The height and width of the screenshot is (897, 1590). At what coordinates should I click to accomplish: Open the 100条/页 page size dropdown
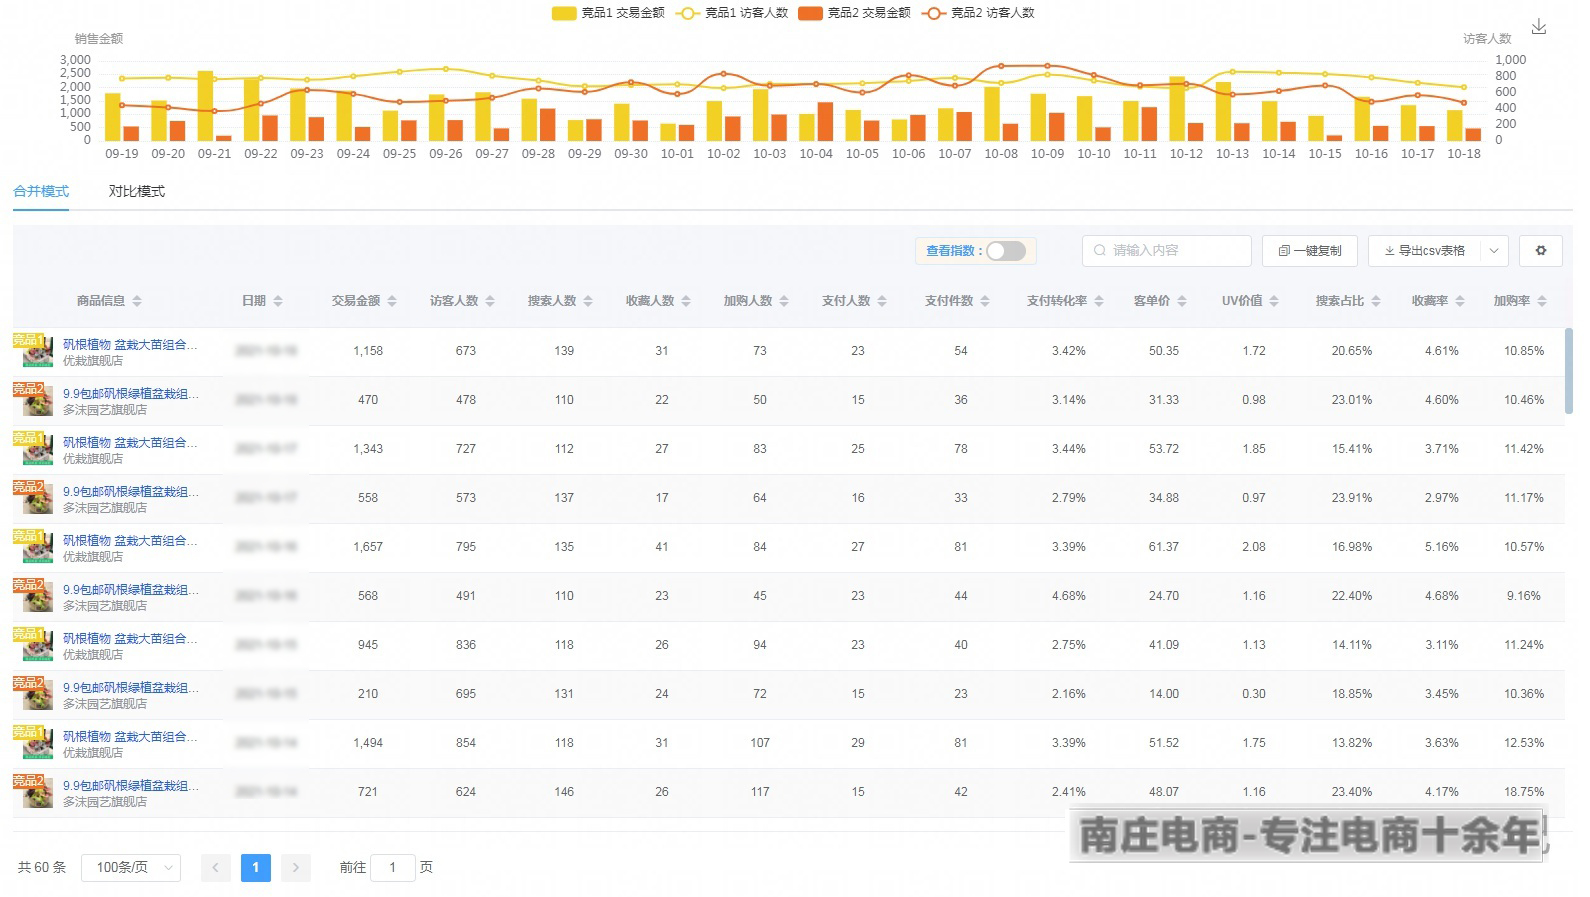(131, 867)
